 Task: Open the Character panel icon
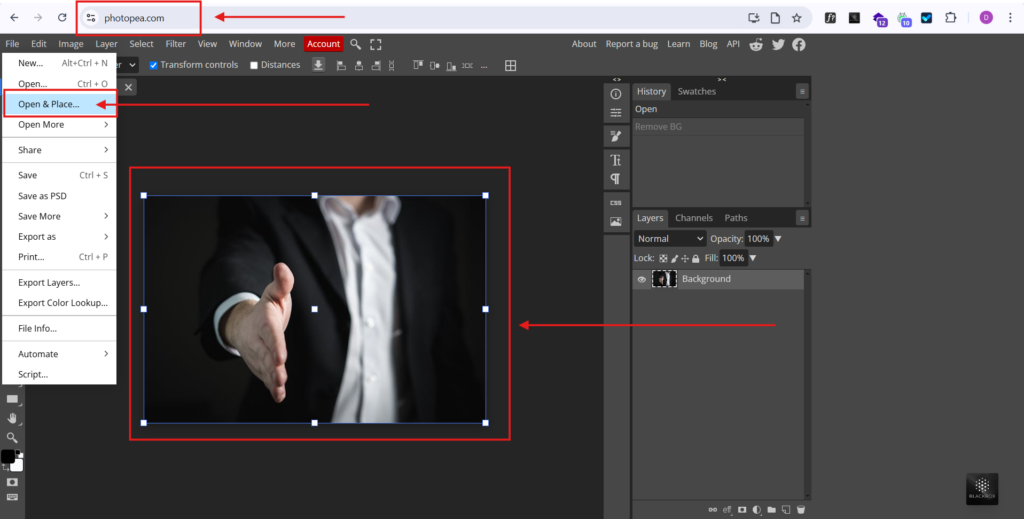point(616,160)
